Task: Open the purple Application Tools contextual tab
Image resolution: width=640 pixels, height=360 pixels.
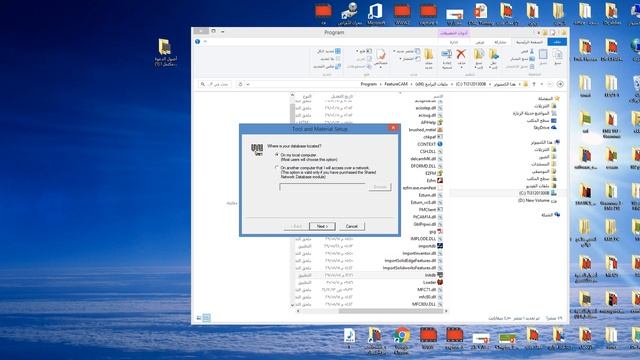Action: 454,33
